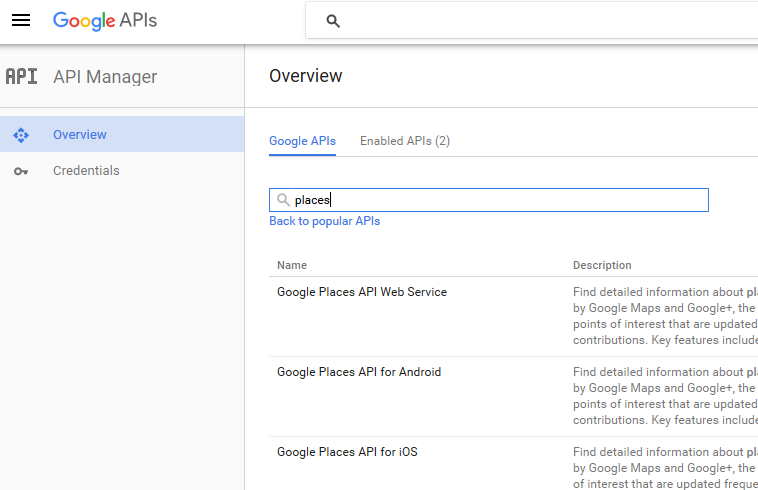Focus the top search input field

[x=540, y=21]
